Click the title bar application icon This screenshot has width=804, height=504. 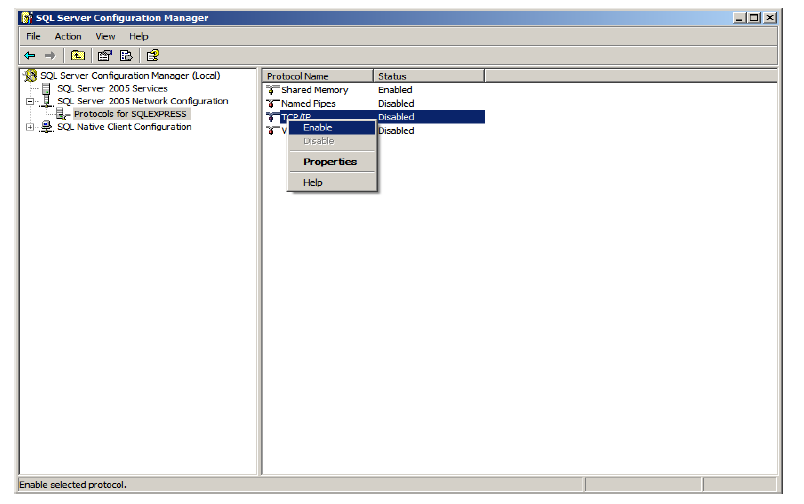coord(27,18)
